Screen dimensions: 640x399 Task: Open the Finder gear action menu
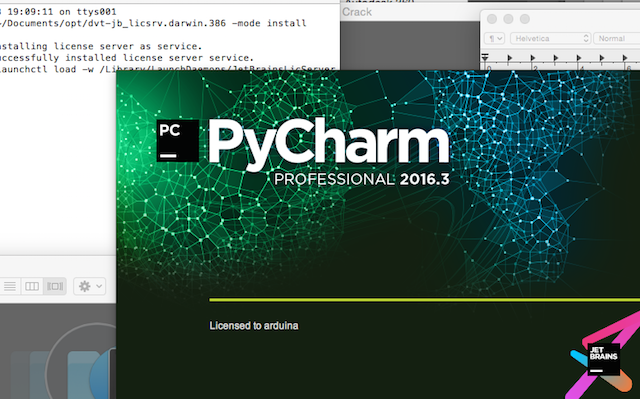tap(90, 286)
